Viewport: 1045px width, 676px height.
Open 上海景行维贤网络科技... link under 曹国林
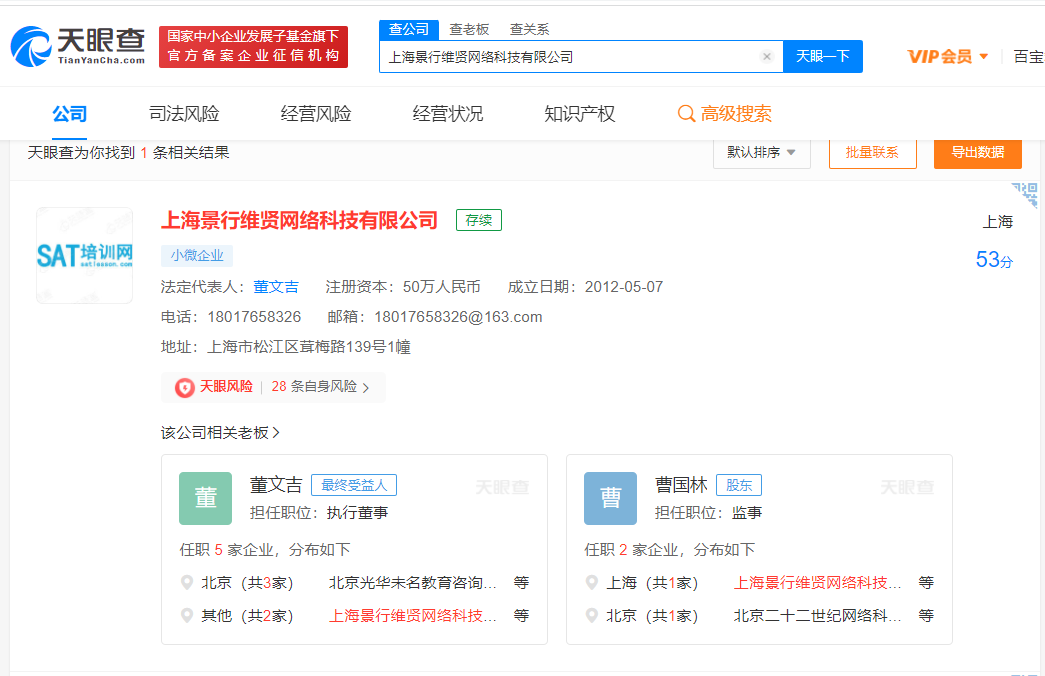pyautogui.click(x=817, y=583)
